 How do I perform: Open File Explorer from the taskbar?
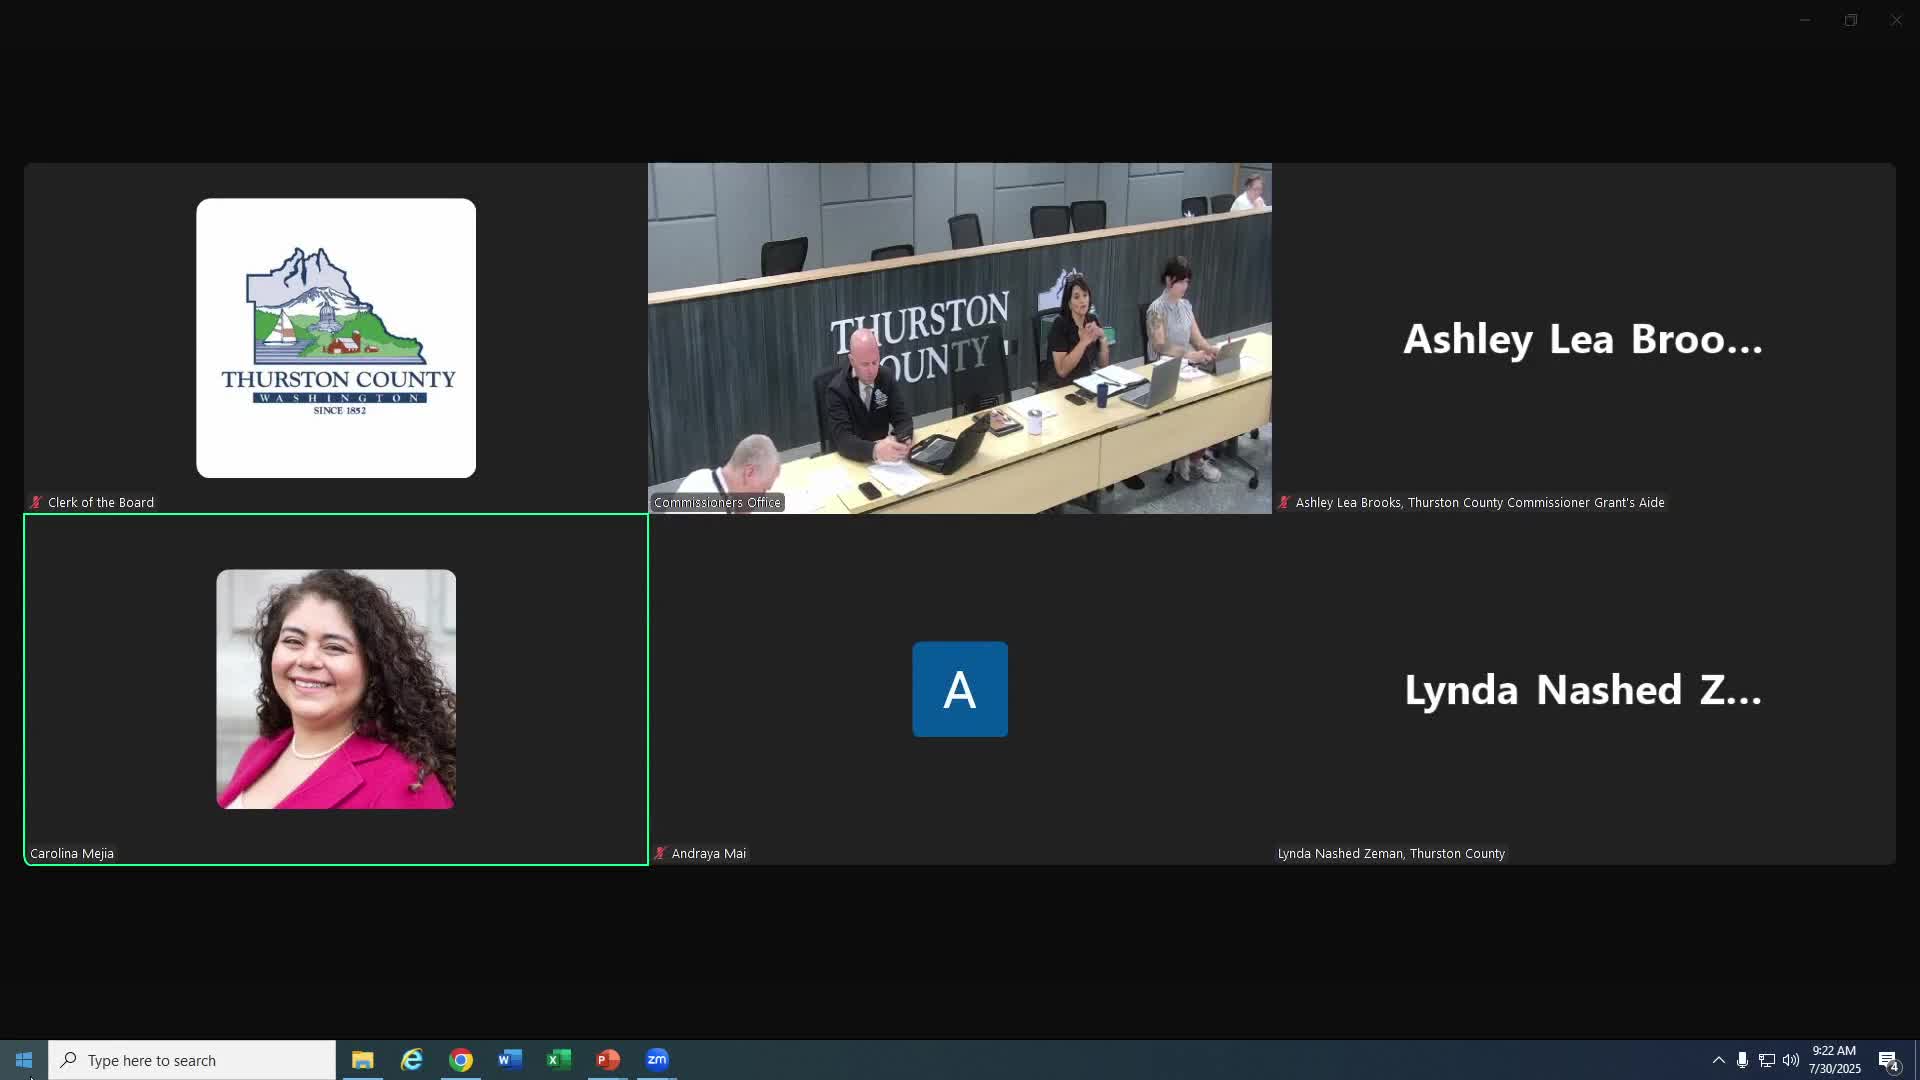click(x=362, y=1060)
